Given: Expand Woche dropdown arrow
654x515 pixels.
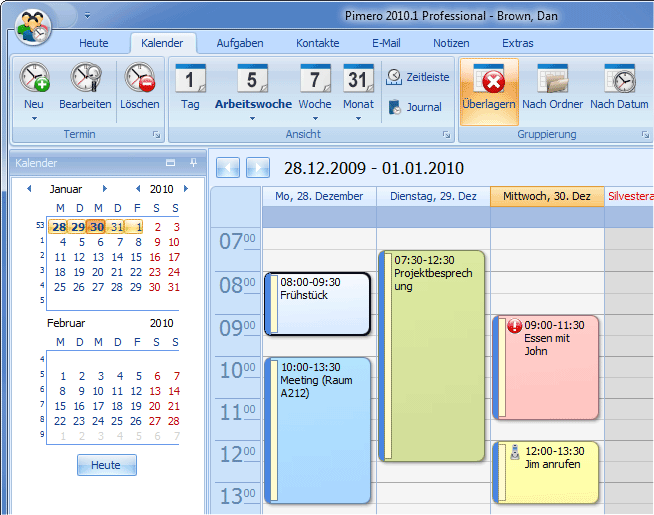Looking at the screenshot, I should pos(315,118).
